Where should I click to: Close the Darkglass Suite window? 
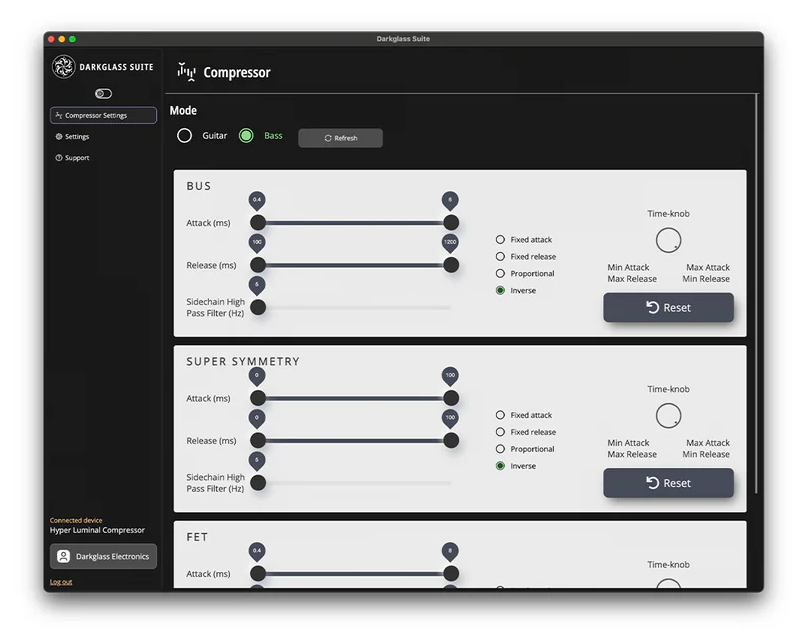(51, 39)
